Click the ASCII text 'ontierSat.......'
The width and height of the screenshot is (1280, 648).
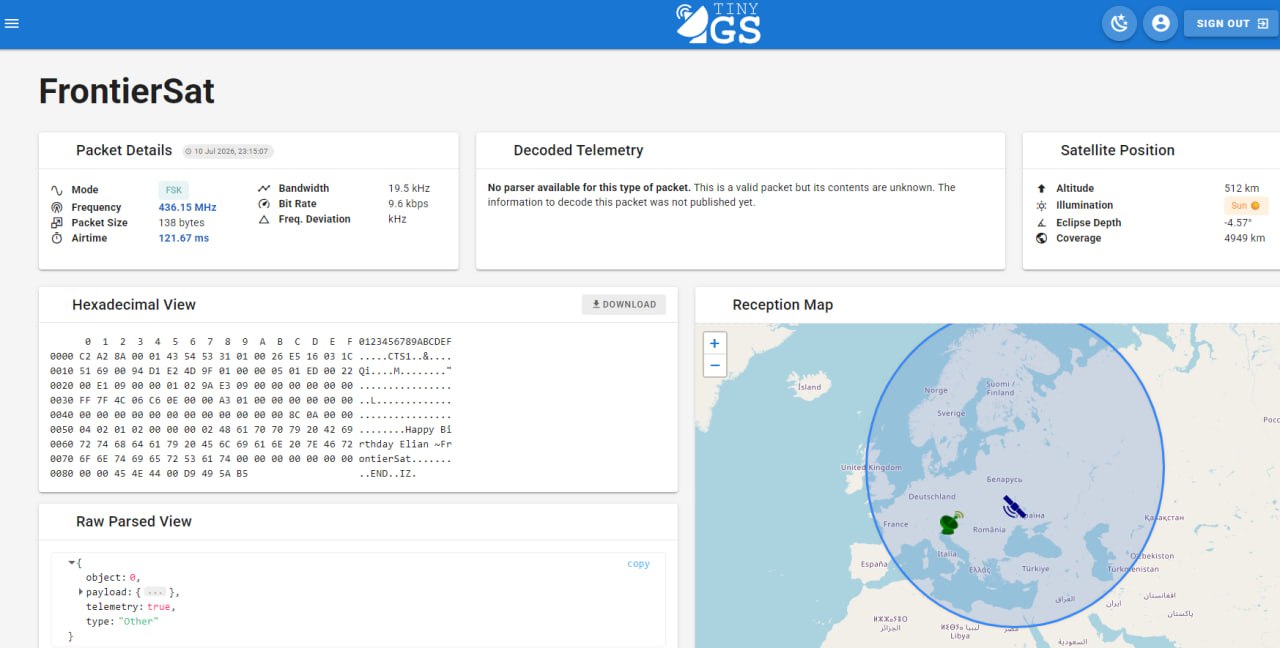point(405,458)
